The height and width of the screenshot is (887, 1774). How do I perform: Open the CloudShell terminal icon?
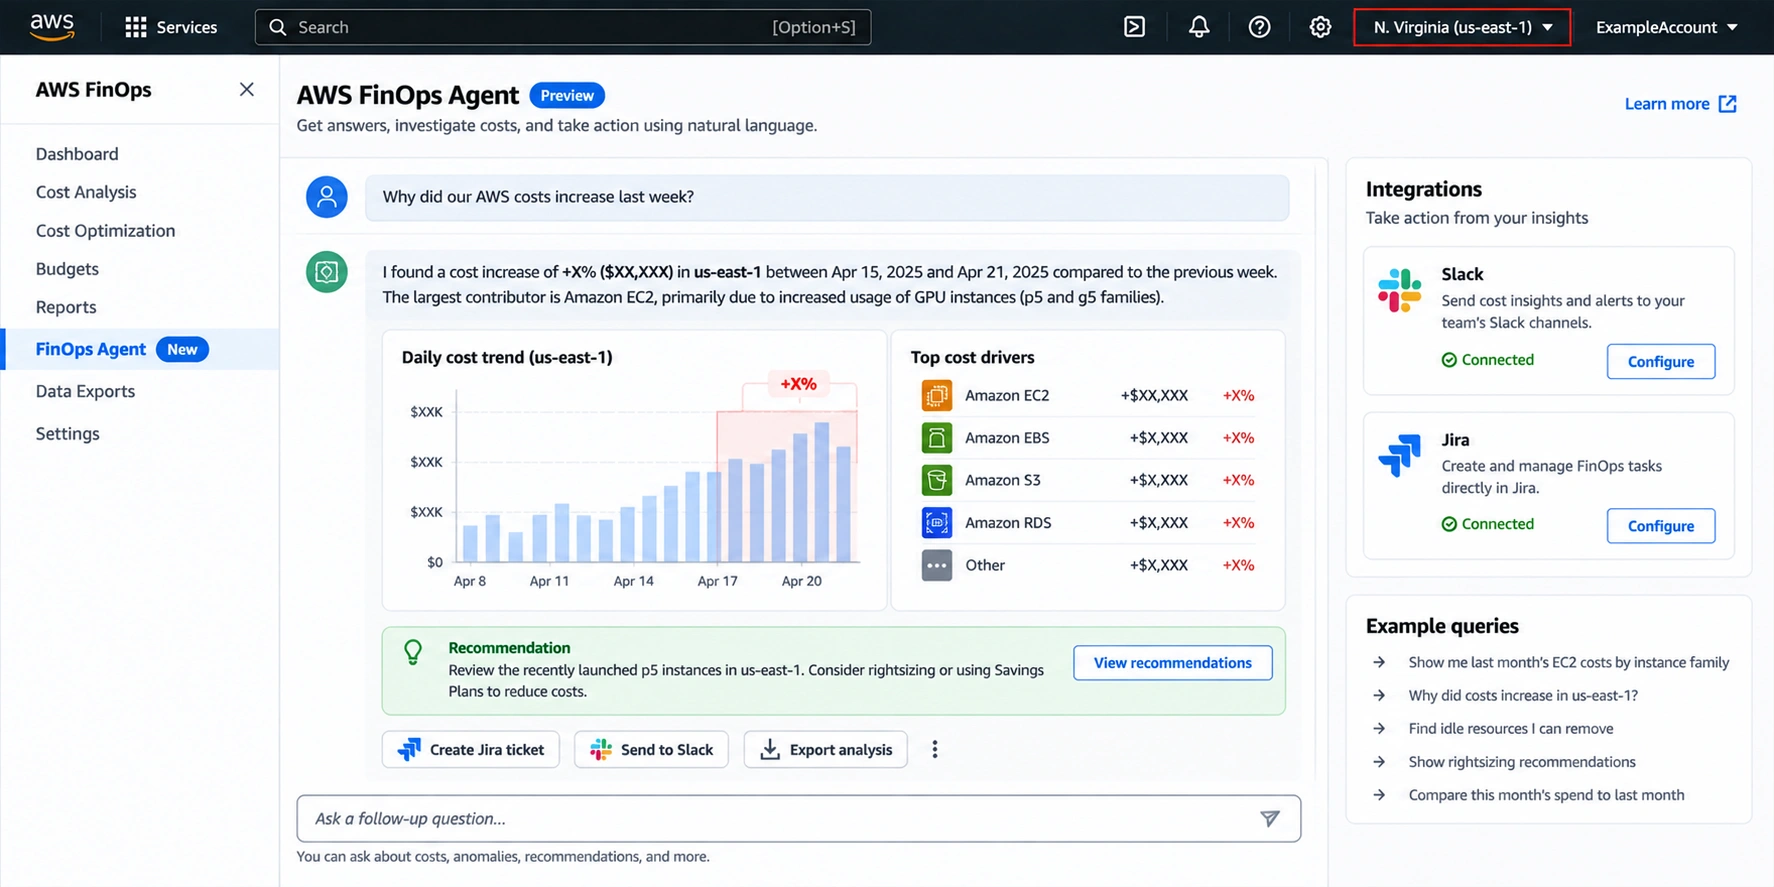coord(1134,27)
